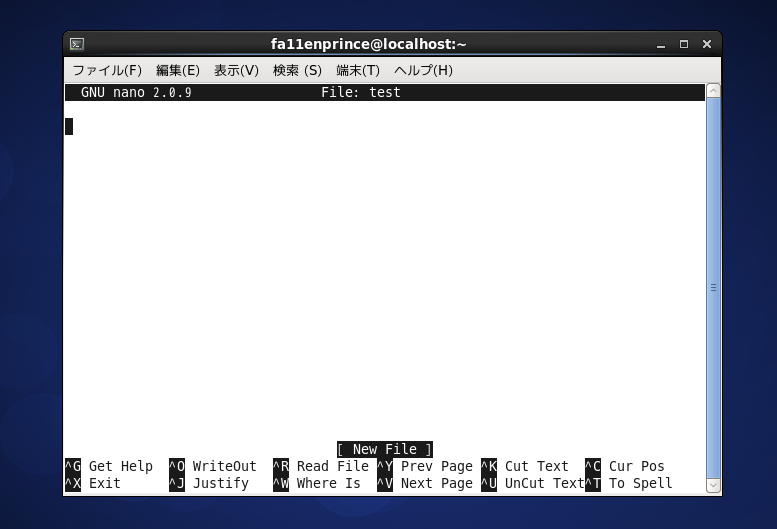777x529 pixels.
Task: Open the 端末(T) menu
Action: [358, 70]
